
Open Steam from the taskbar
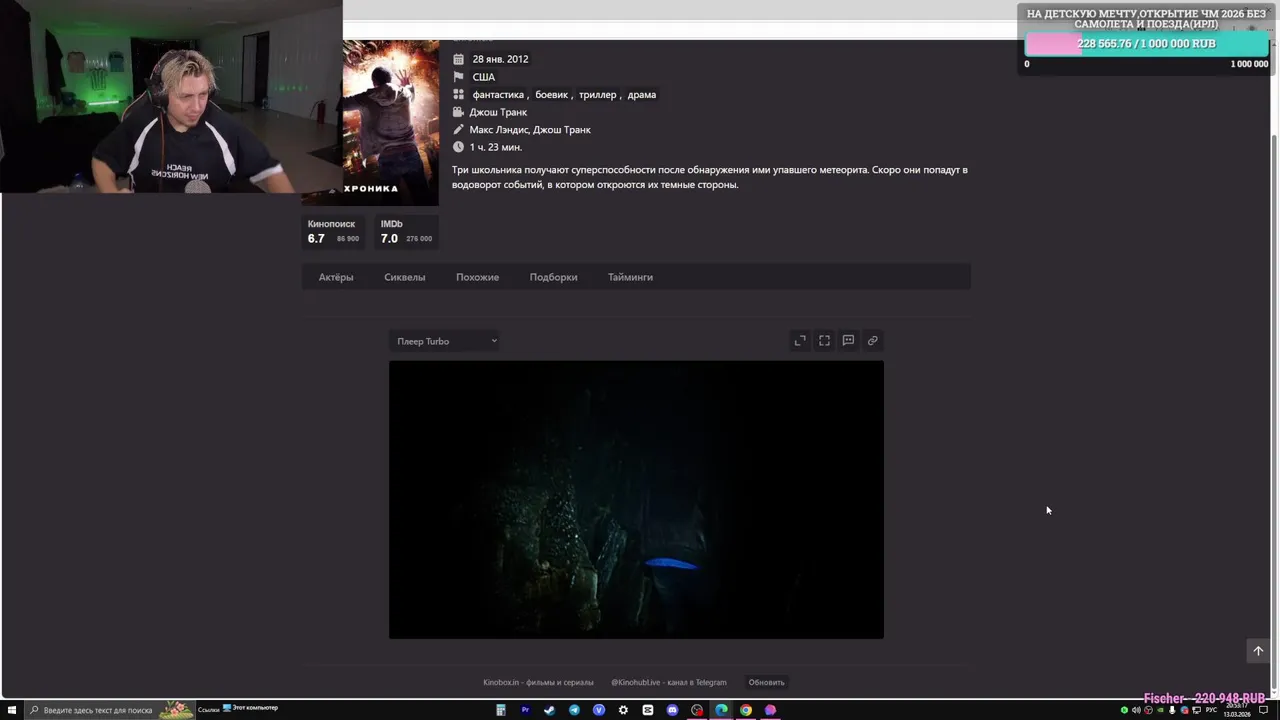tap(549, 710)
